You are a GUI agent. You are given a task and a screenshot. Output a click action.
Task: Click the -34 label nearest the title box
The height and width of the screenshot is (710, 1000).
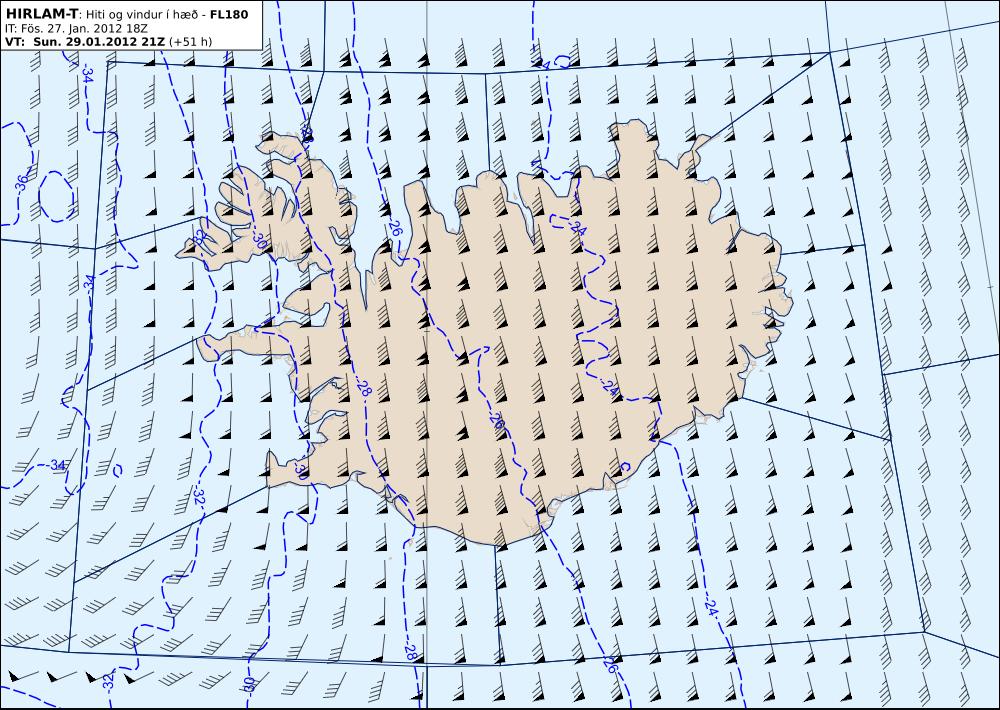click(x=87, y=74)
